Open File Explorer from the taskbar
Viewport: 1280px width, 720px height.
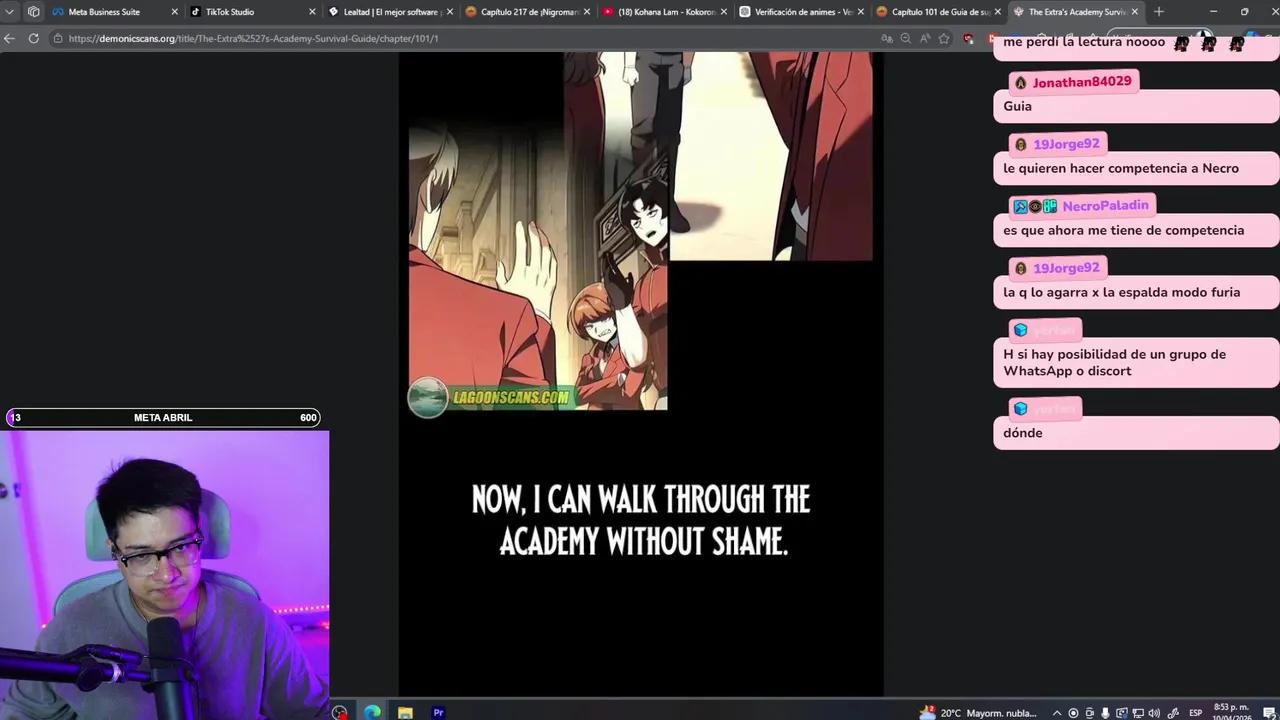point(405,712)
